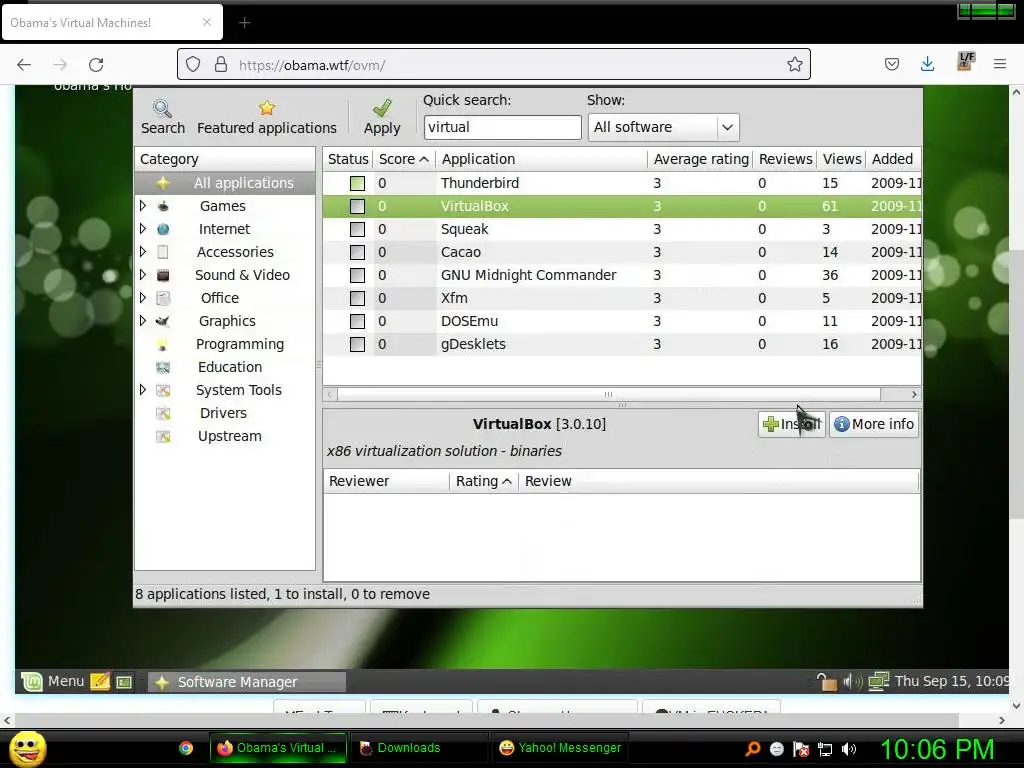Expand the System Tools category
This screenshot has height=768, width=1024.
point(142,390)
